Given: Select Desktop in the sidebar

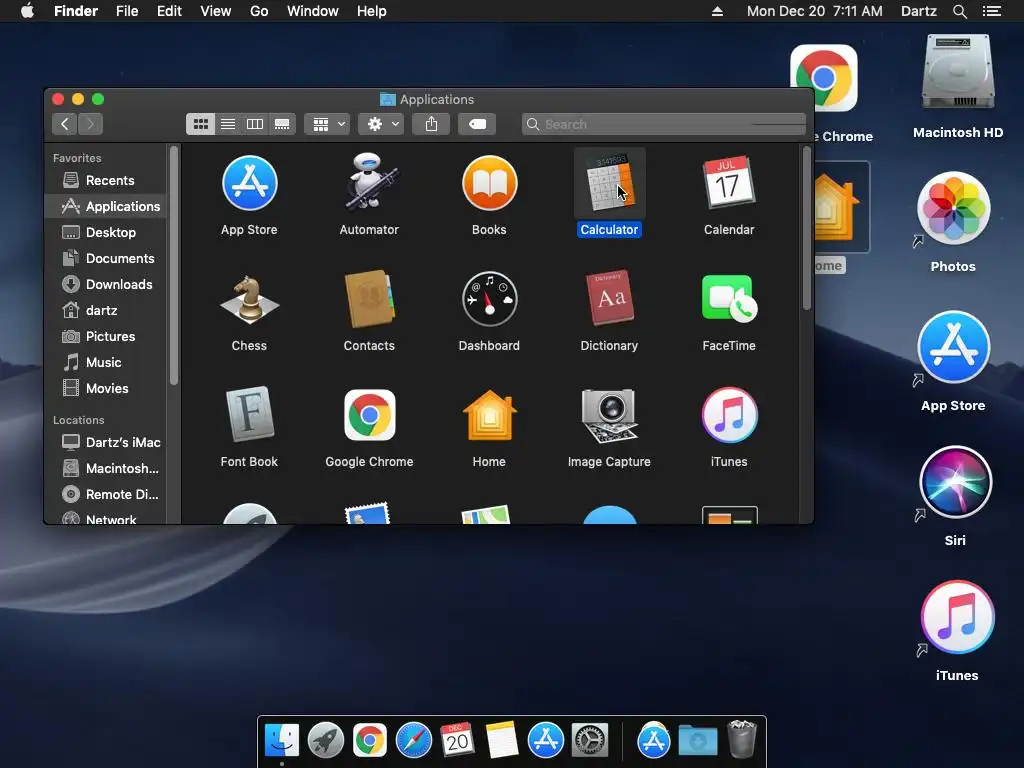Looking at the screenshot, I should click(106, 232).
